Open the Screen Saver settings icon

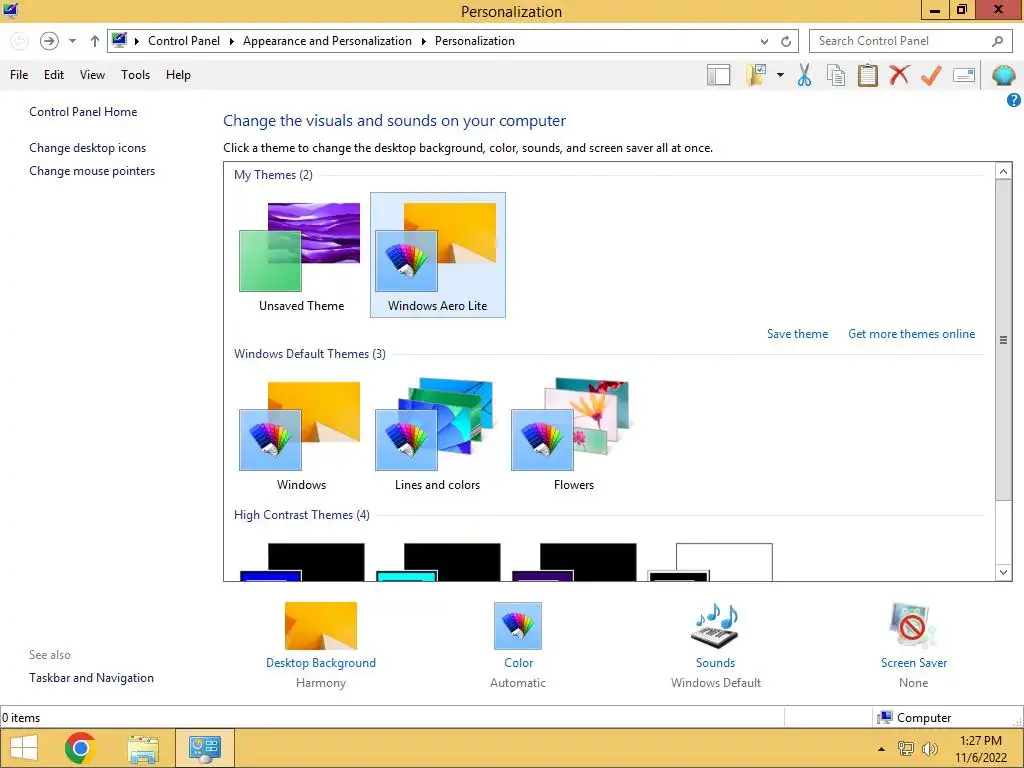[913, 626]
